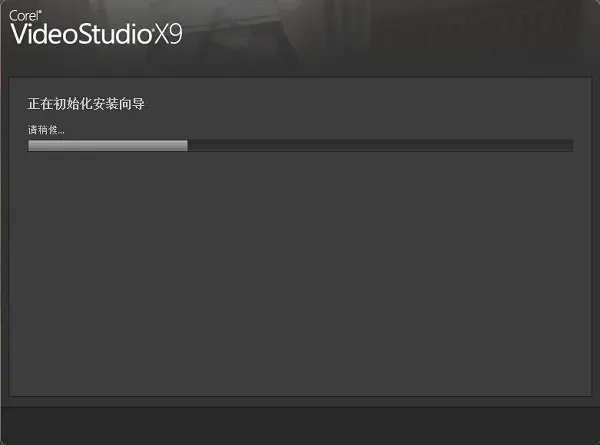Image resolution: width=600 pixels, height=445 pixels.
Task: Click the 正在初始化安装向导 heading
Action: click(86, 104)
